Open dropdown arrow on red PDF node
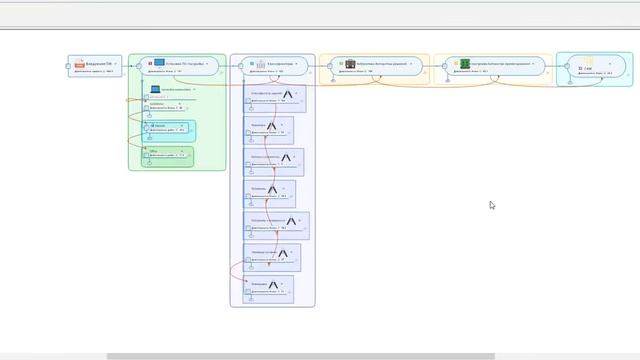 (116, 64)
